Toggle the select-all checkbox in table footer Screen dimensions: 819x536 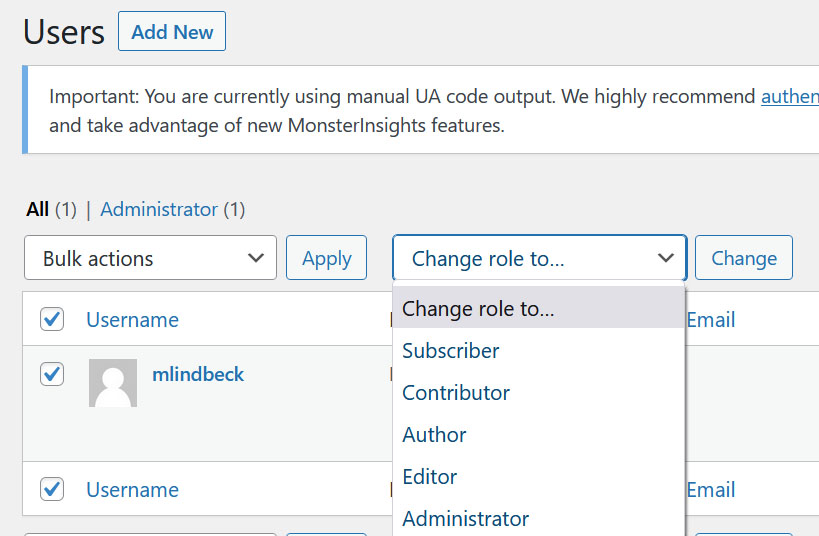coord(52,489)
